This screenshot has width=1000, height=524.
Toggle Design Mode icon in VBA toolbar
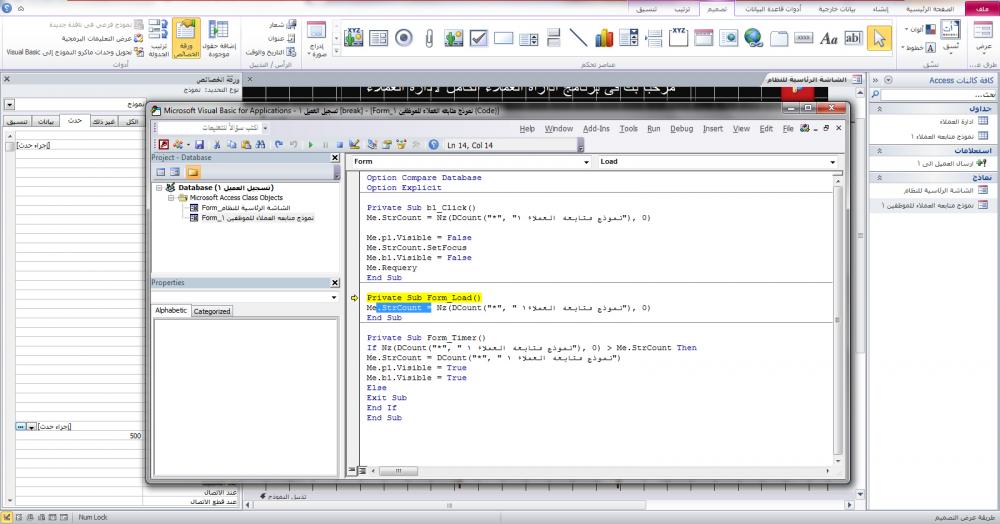pos(355,145)
